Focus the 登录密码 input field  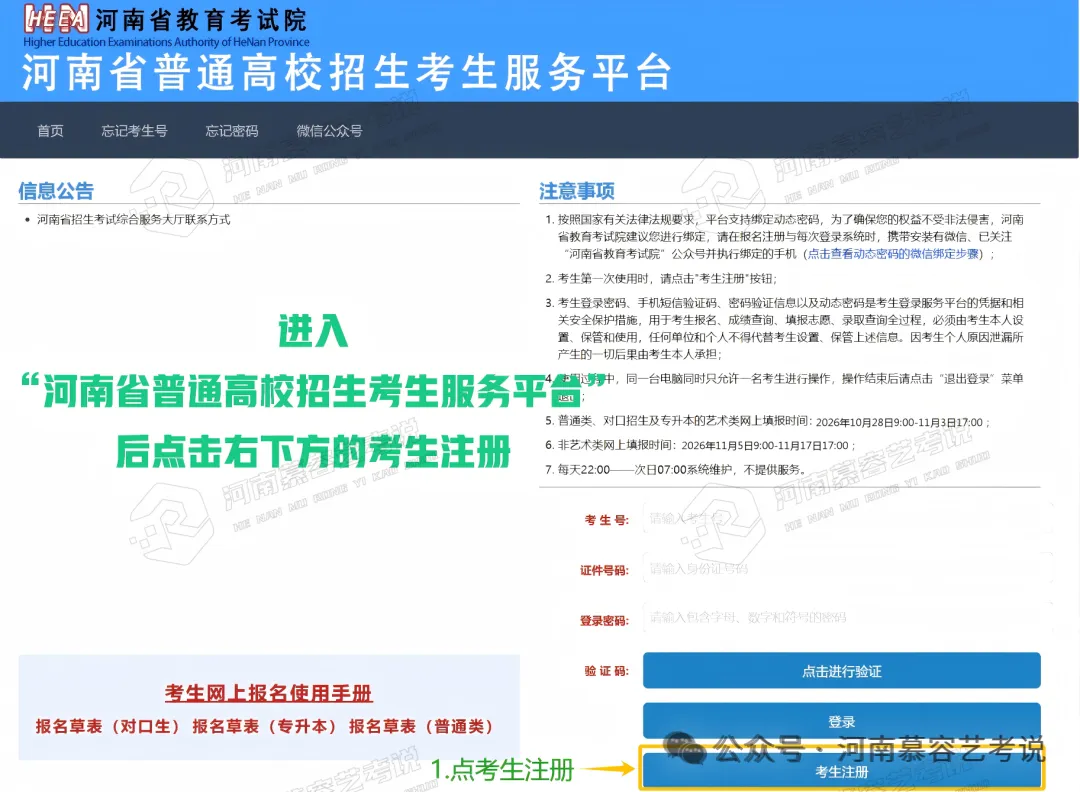[847, 618]
